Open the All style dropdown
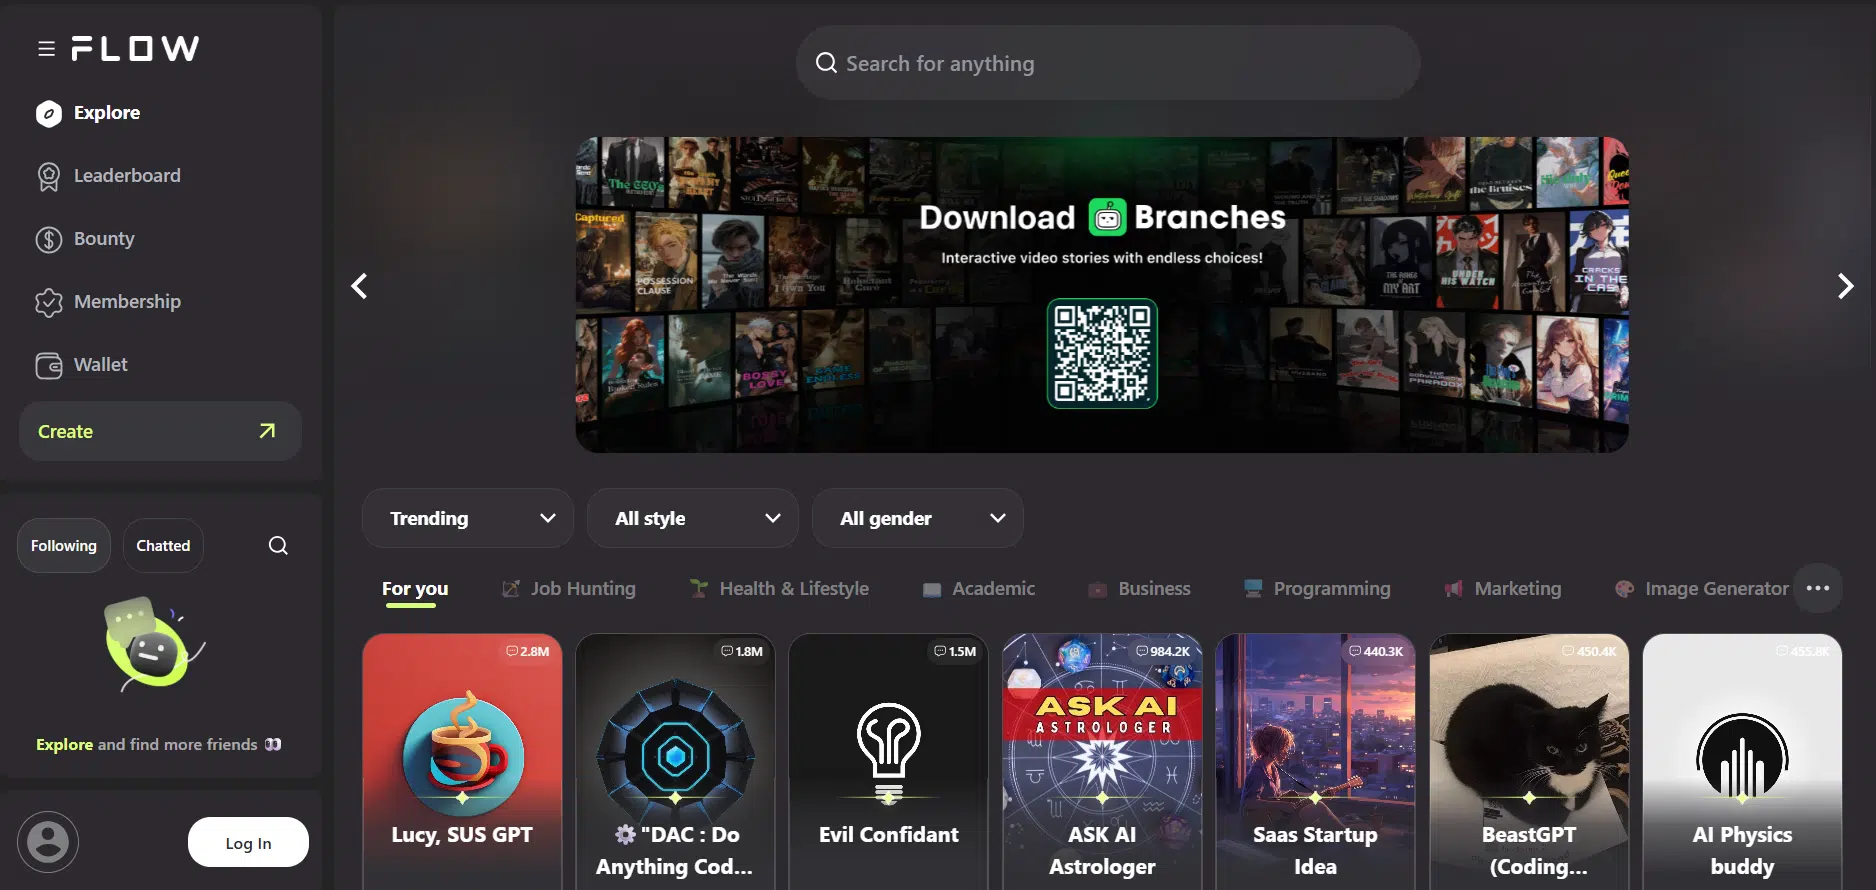The height and width of the screenshot is (890, 1876). (693, 518)
